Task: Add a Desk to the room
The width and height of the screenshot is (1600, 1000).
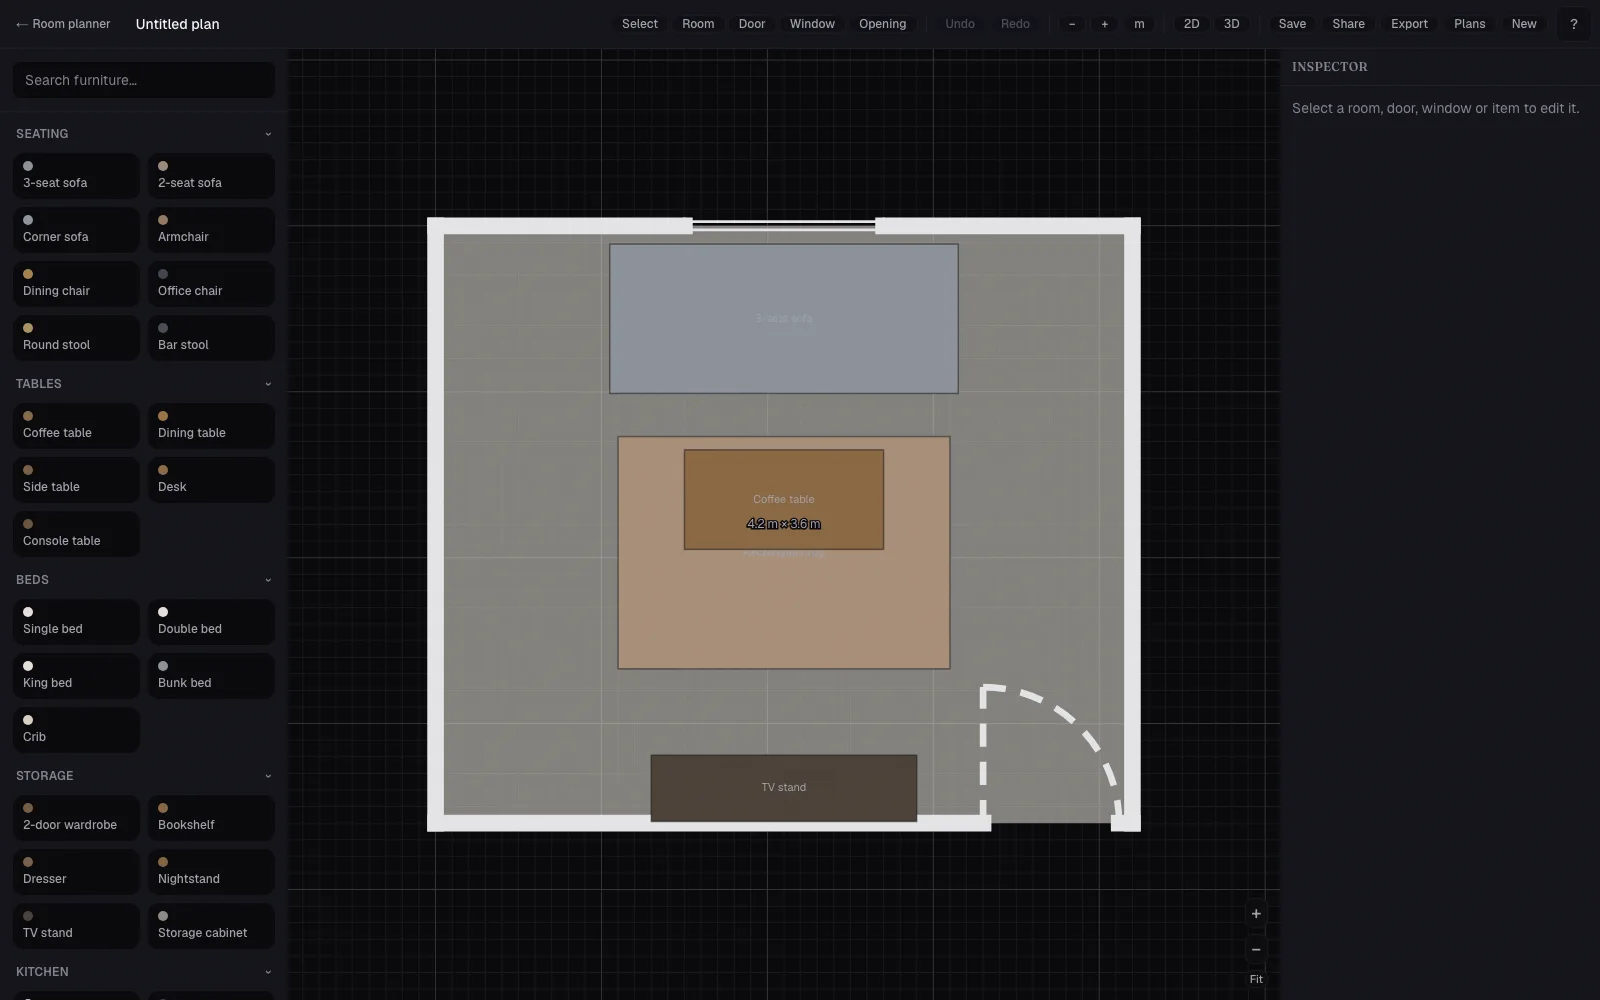Action: 211,480
